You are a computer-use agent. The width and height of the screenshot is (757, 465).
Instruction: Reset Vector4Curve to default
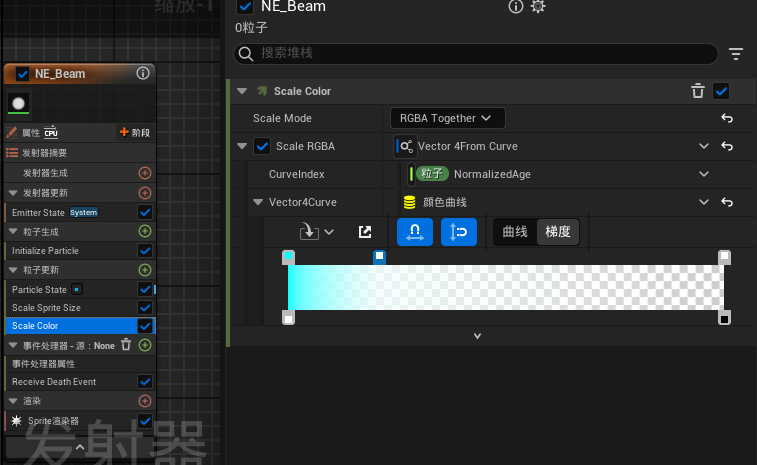coord(727,202)
